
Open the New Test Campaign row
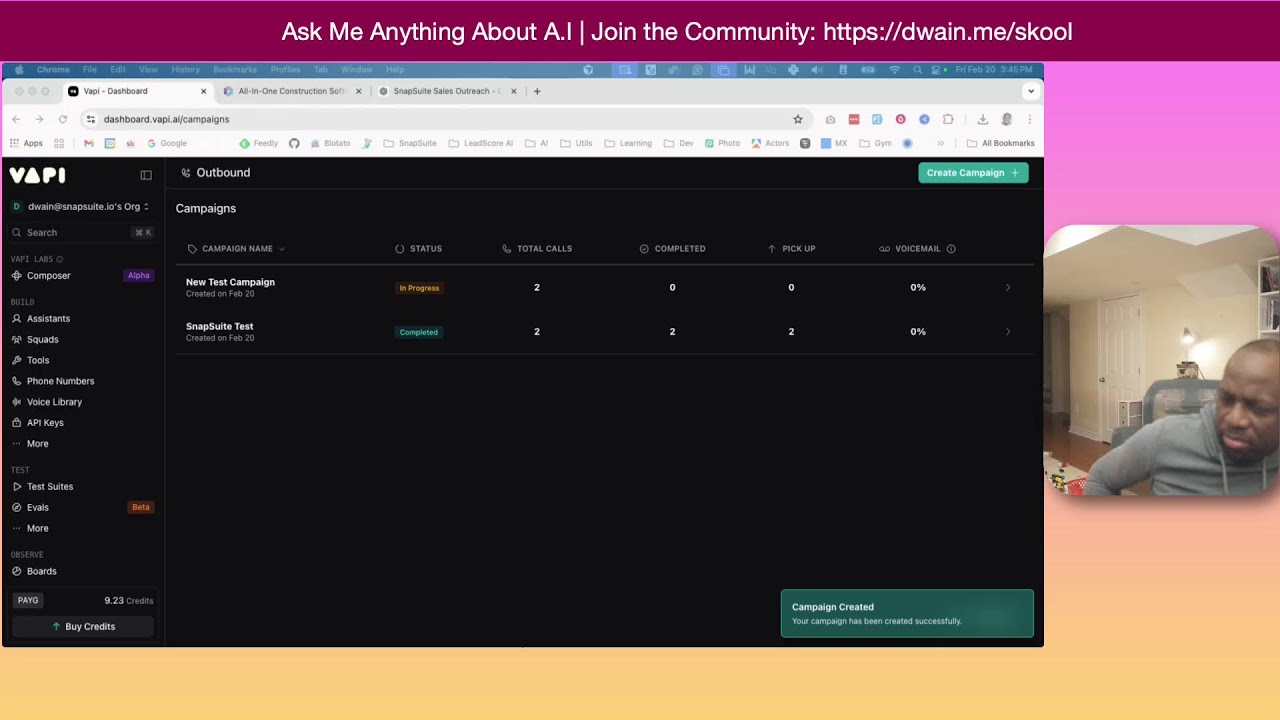click(604, 287)
